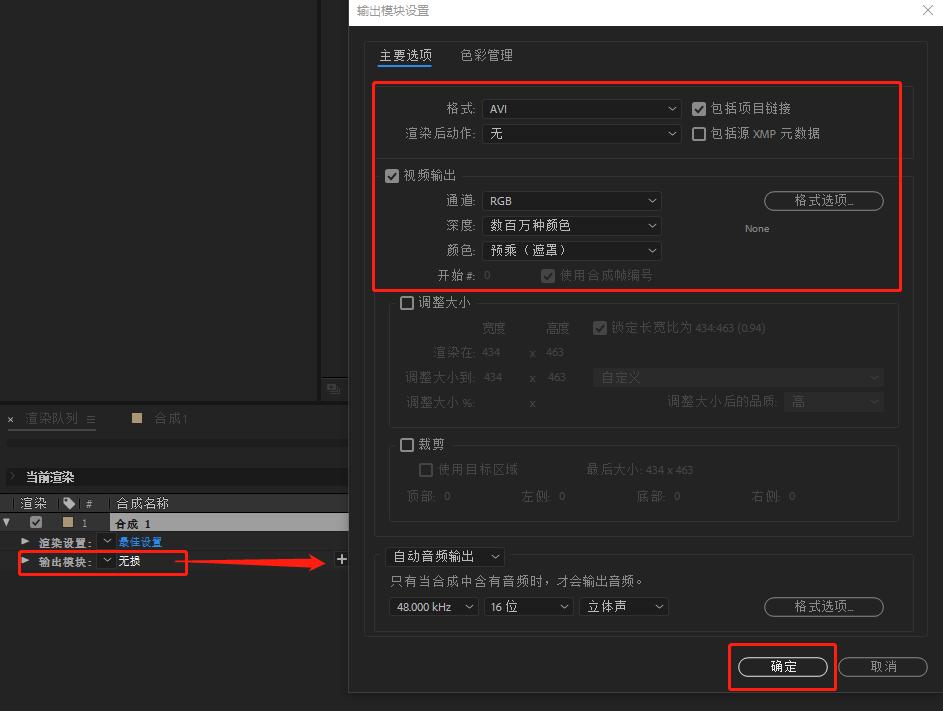Click the 确定 button to confirm settings
This screenshot has height=711, width=943.
(781, 666)
